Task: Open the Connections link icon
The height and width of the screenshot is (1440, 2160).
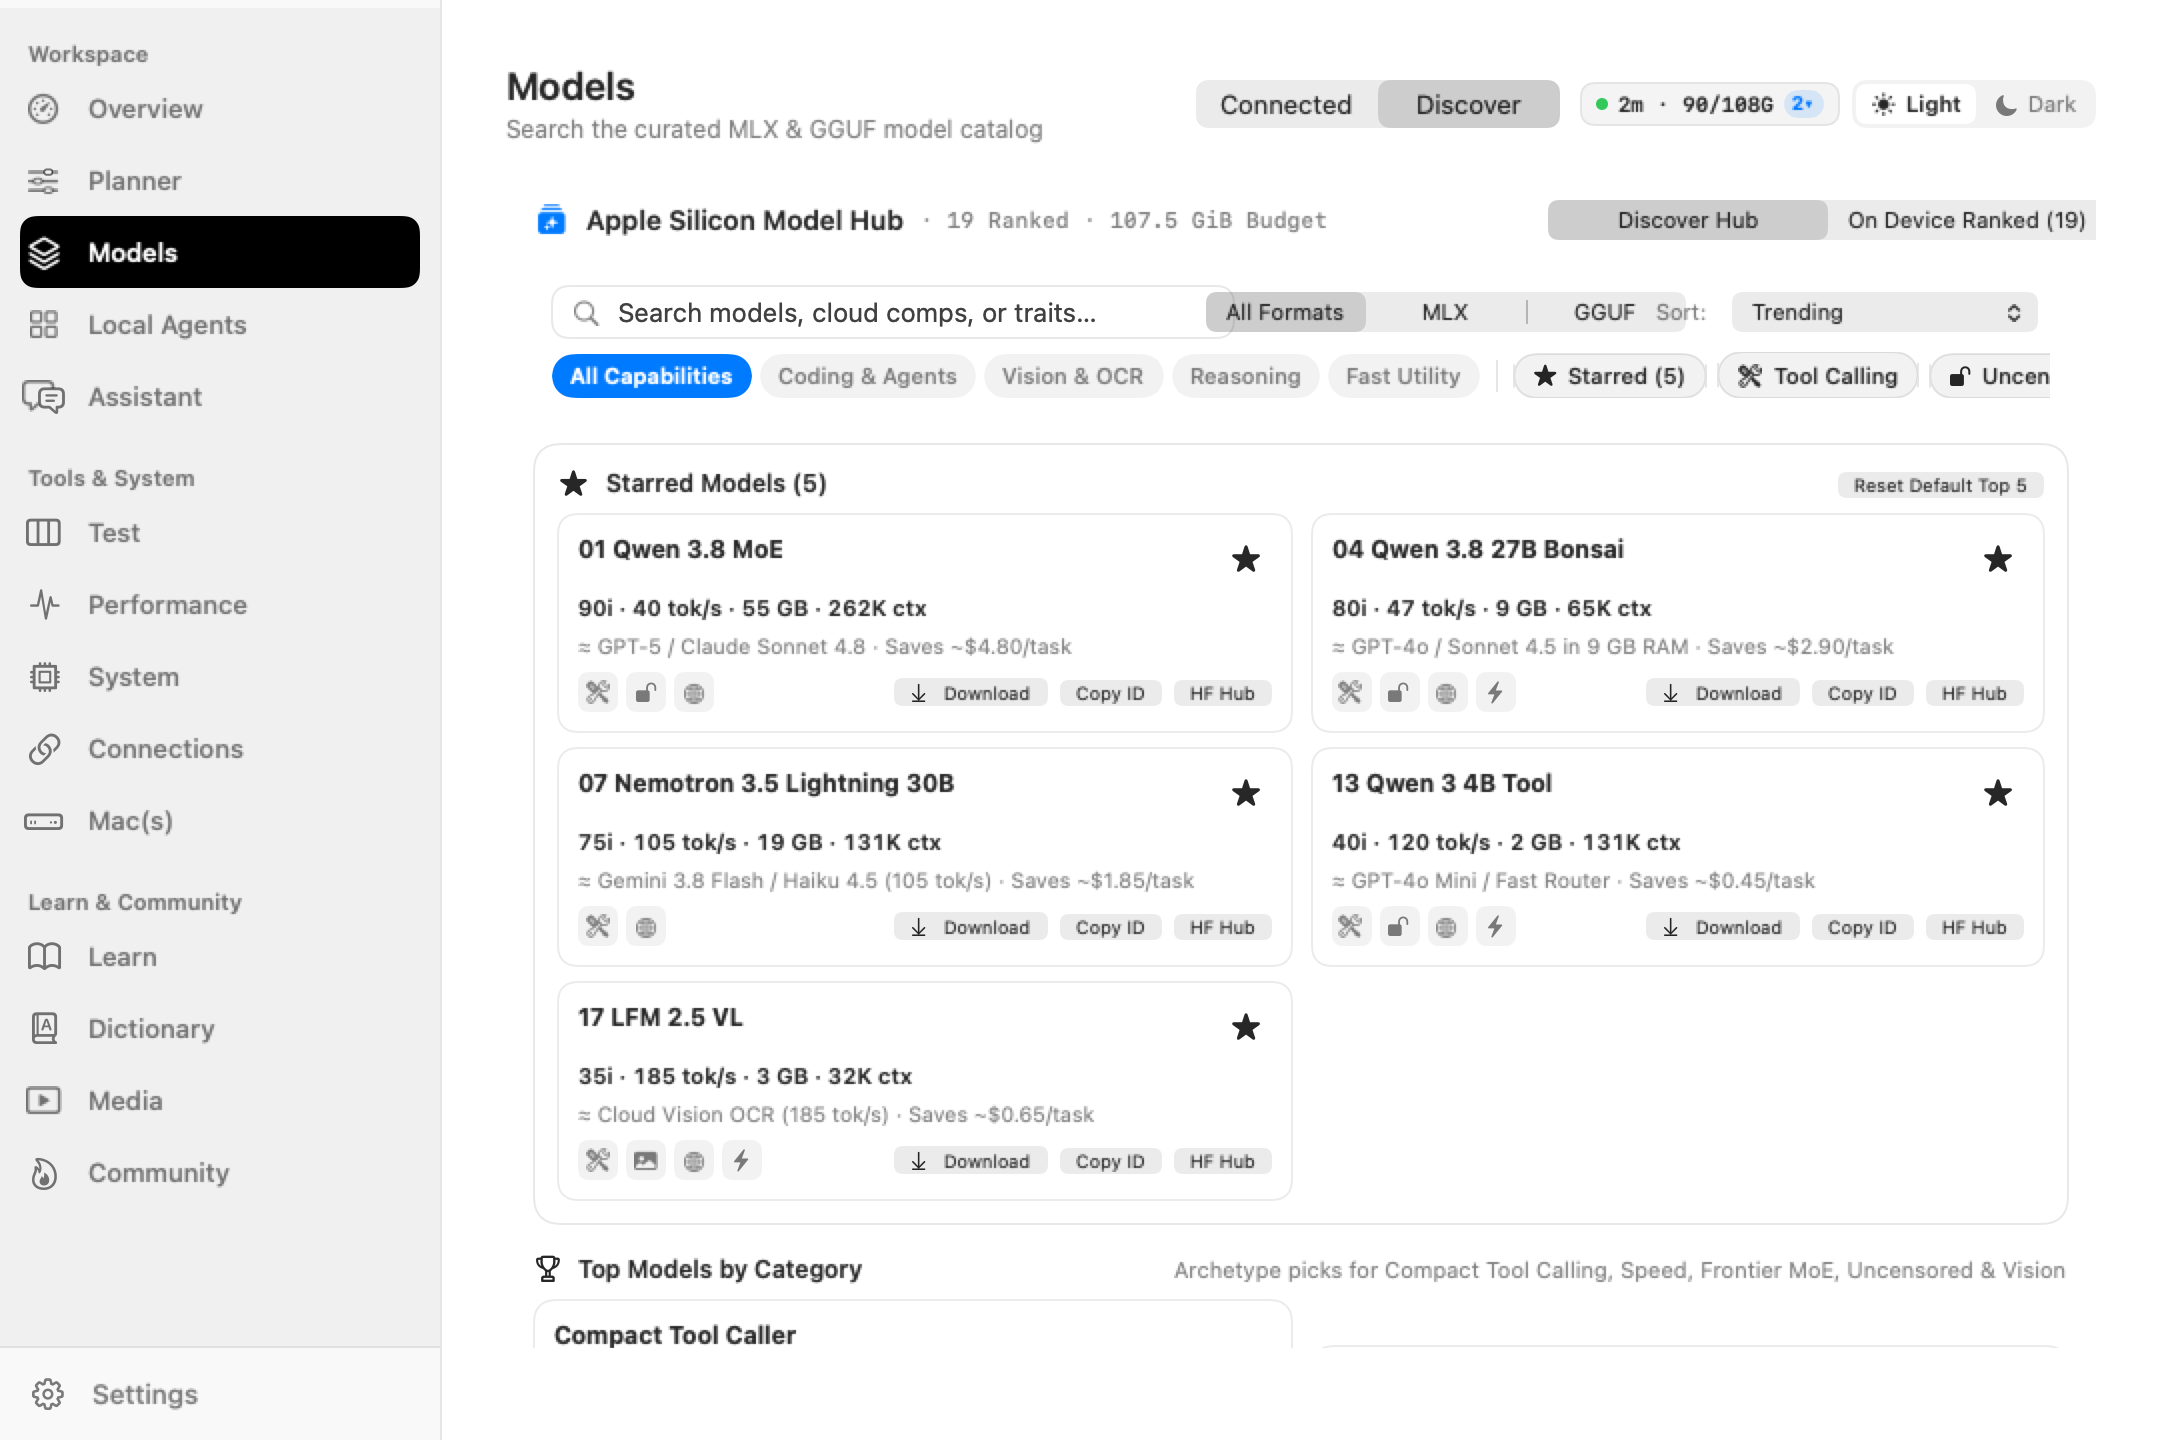Action: (44, 749)
